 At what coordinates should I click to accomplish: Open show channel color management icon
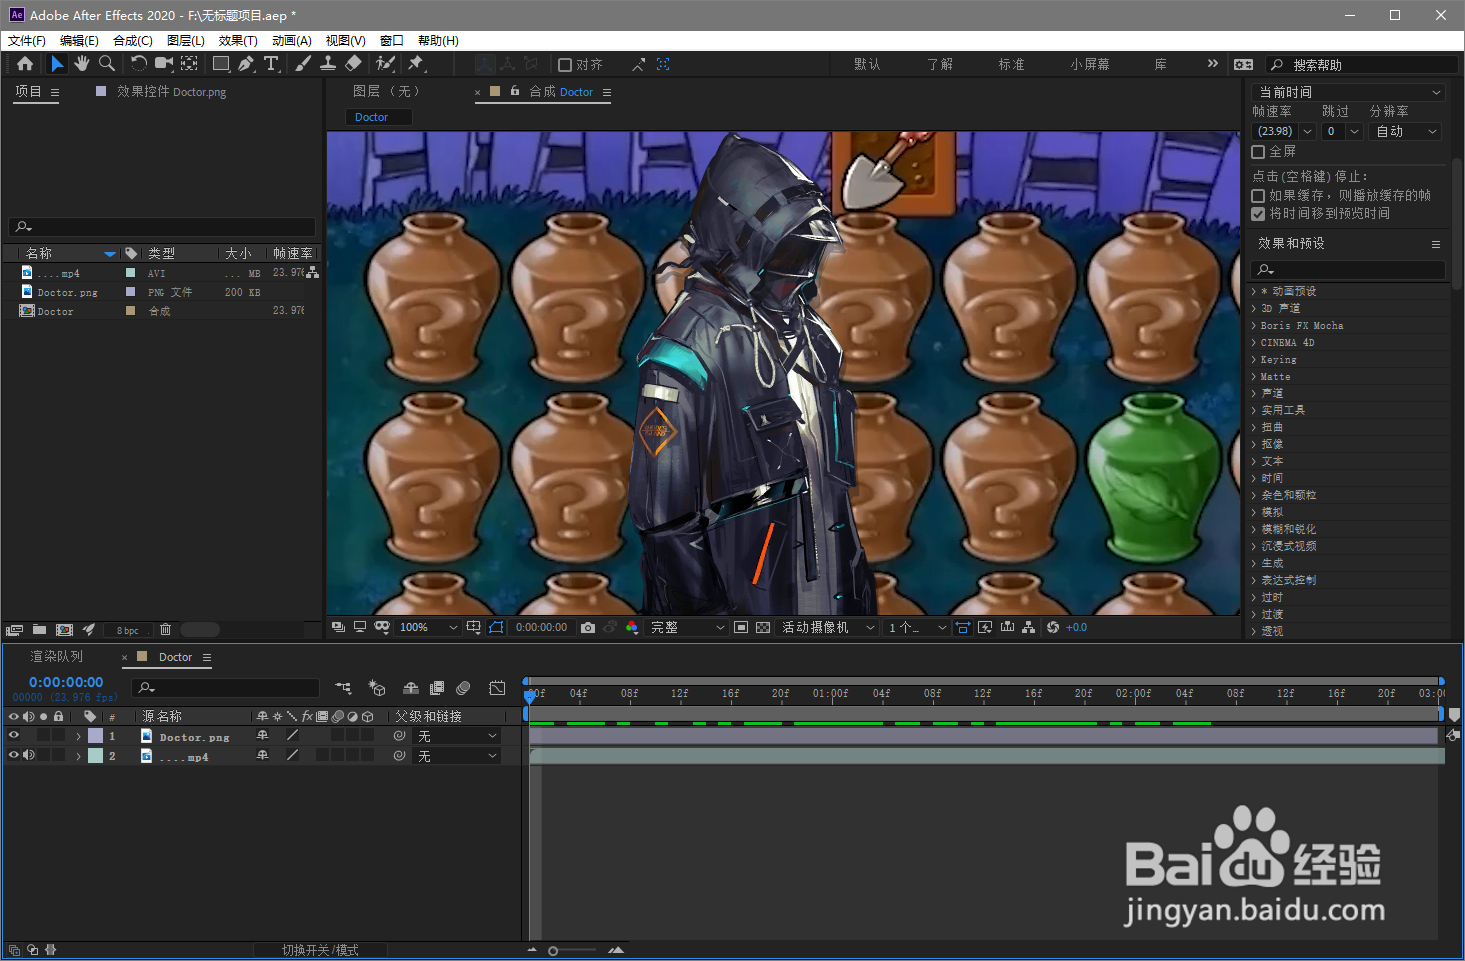point(632,627)
